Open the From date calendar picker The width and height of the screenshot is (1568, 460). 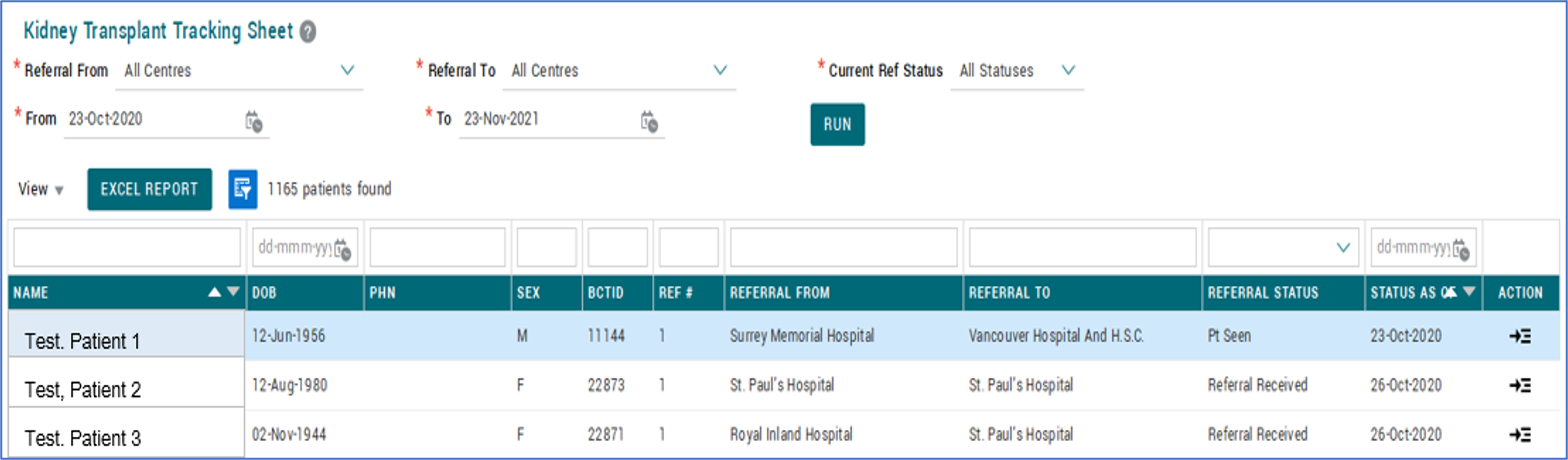[254, 121]
